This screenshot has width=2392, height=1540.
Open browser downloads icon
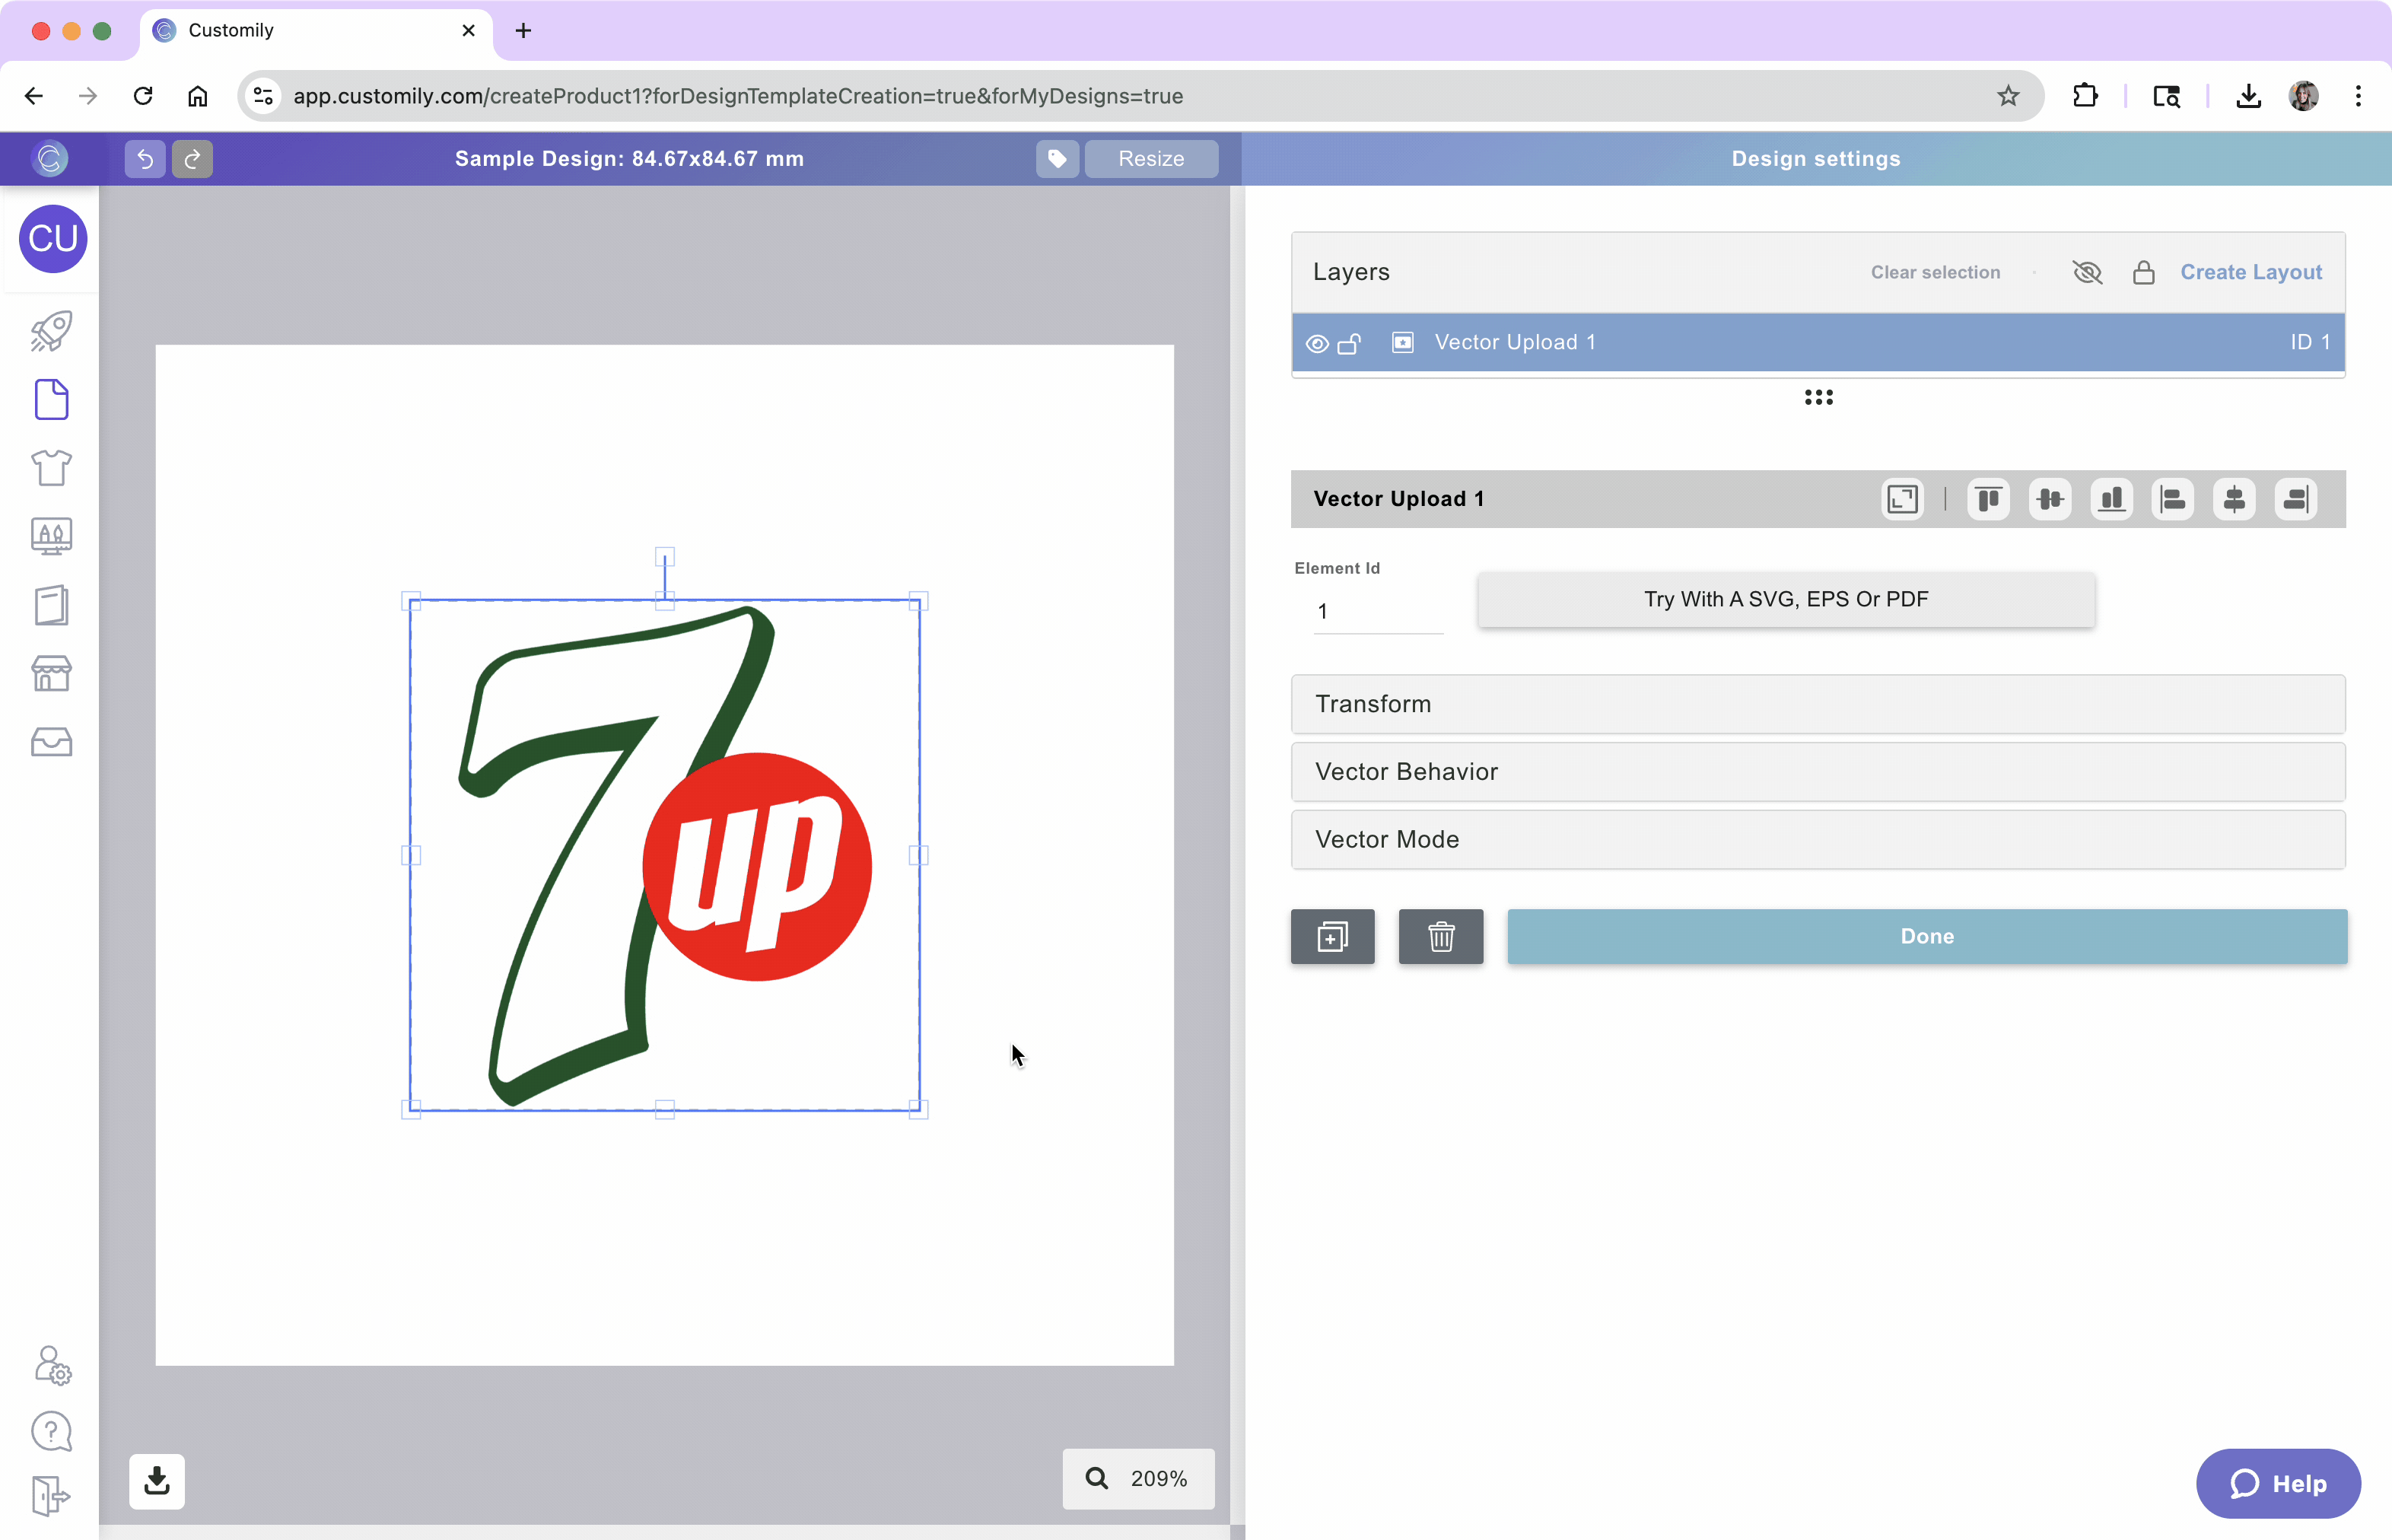click(x=2248, y=96)
